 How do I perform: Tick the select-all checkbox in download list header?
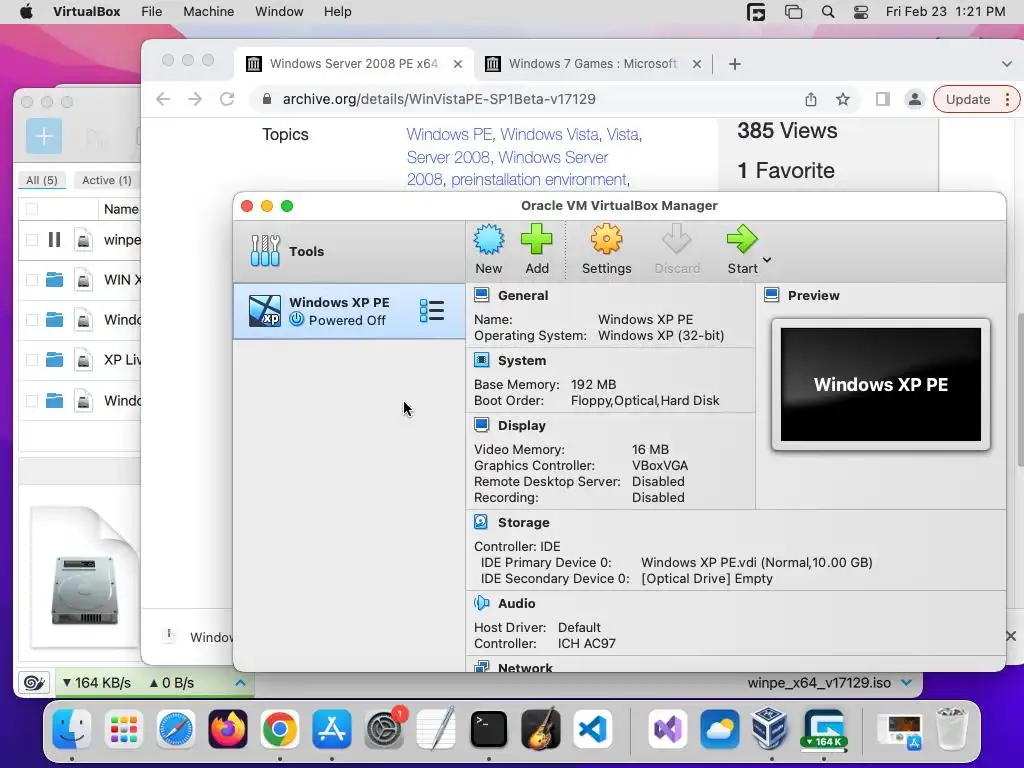[x=31, y=209]
